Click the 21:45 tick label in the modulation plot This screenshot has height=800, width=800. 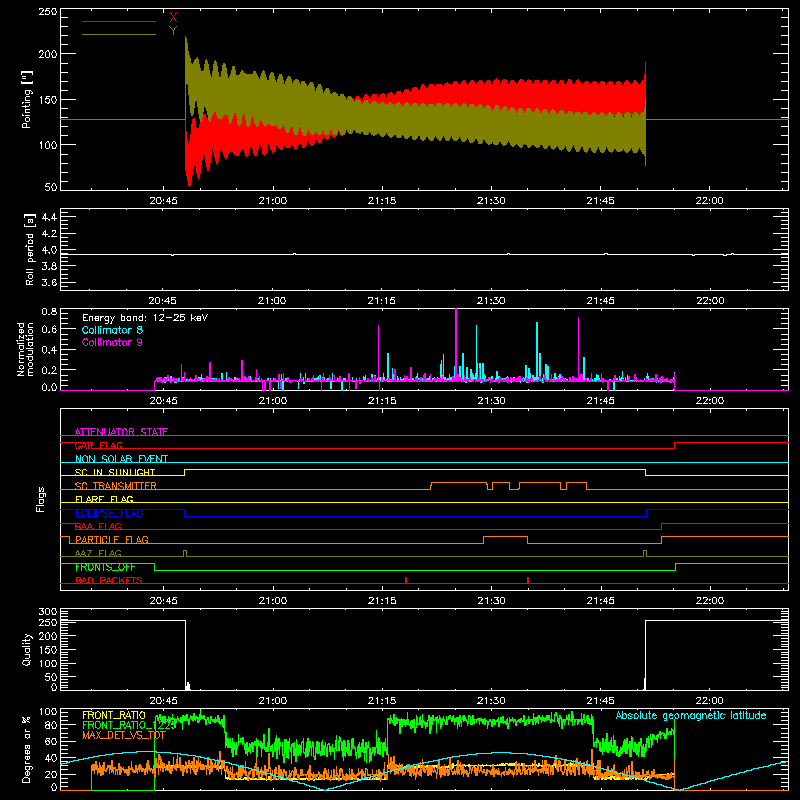[x=601, y=401]
